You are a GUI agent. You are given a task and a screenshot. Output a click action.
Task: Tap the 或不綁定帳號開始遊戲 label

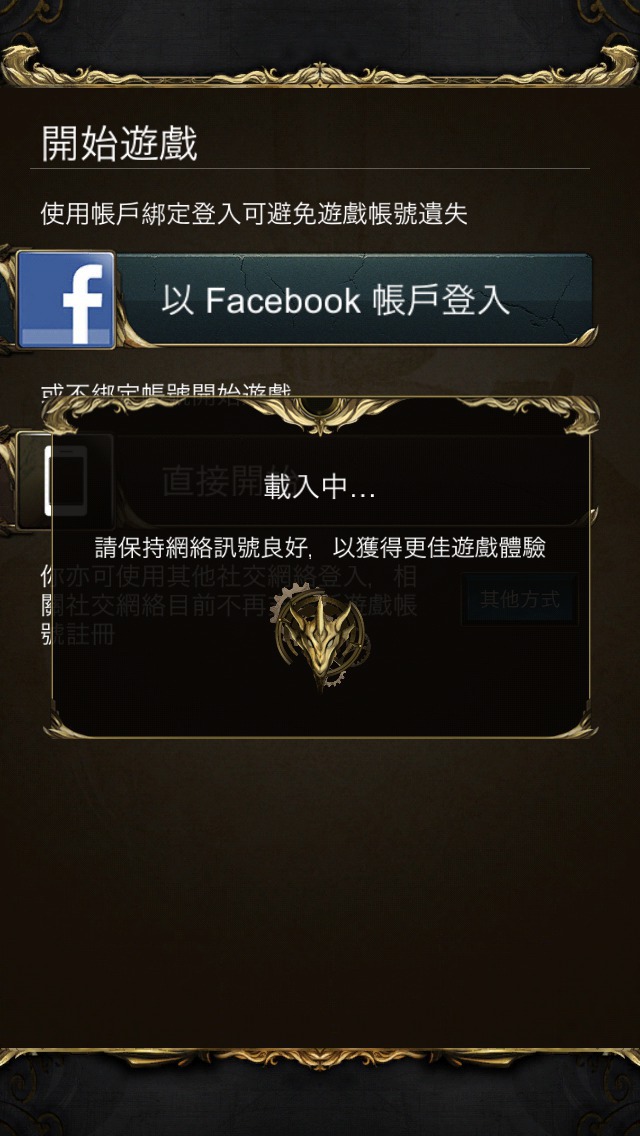pos(166,392)
